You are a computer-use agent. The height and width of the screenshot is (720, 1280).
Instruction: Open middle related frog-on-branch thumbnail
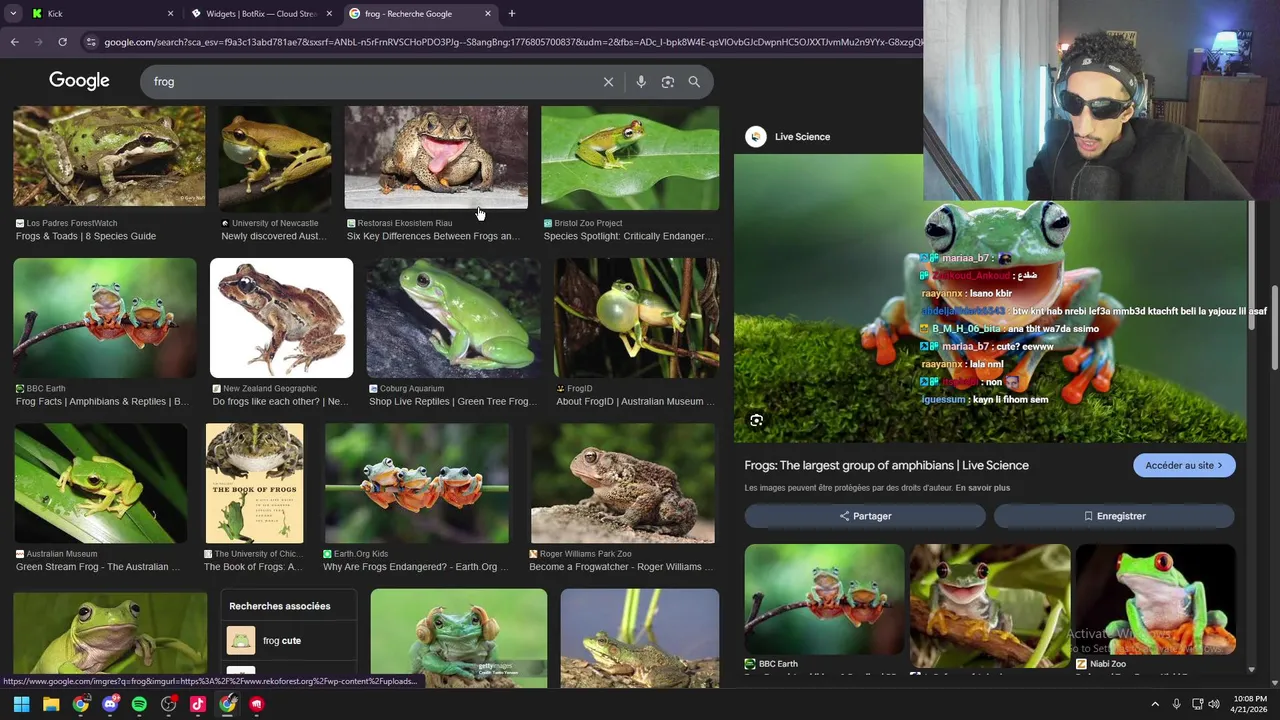tap(990, 604)
